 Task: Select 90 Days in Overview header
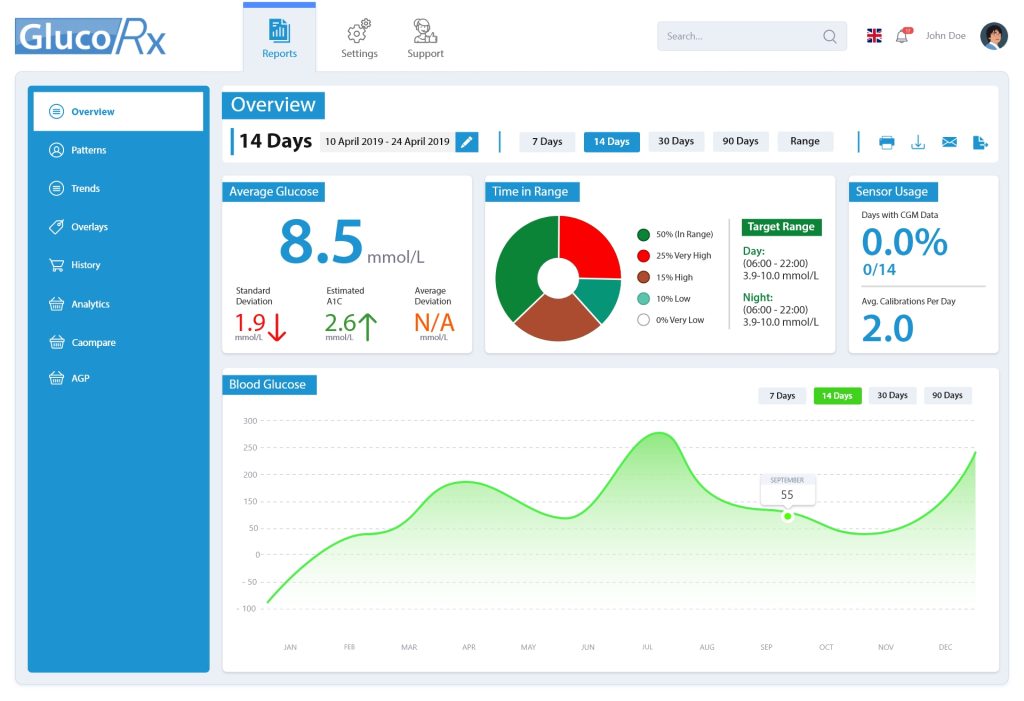(x=741, y=142)
